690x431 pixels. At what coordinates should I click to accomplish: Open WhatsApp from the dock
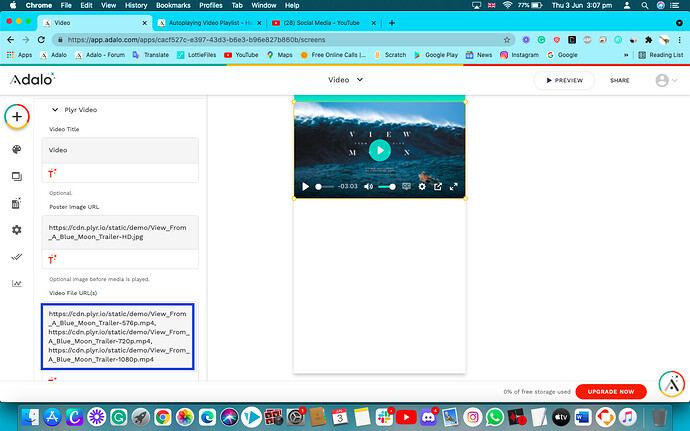495,417
